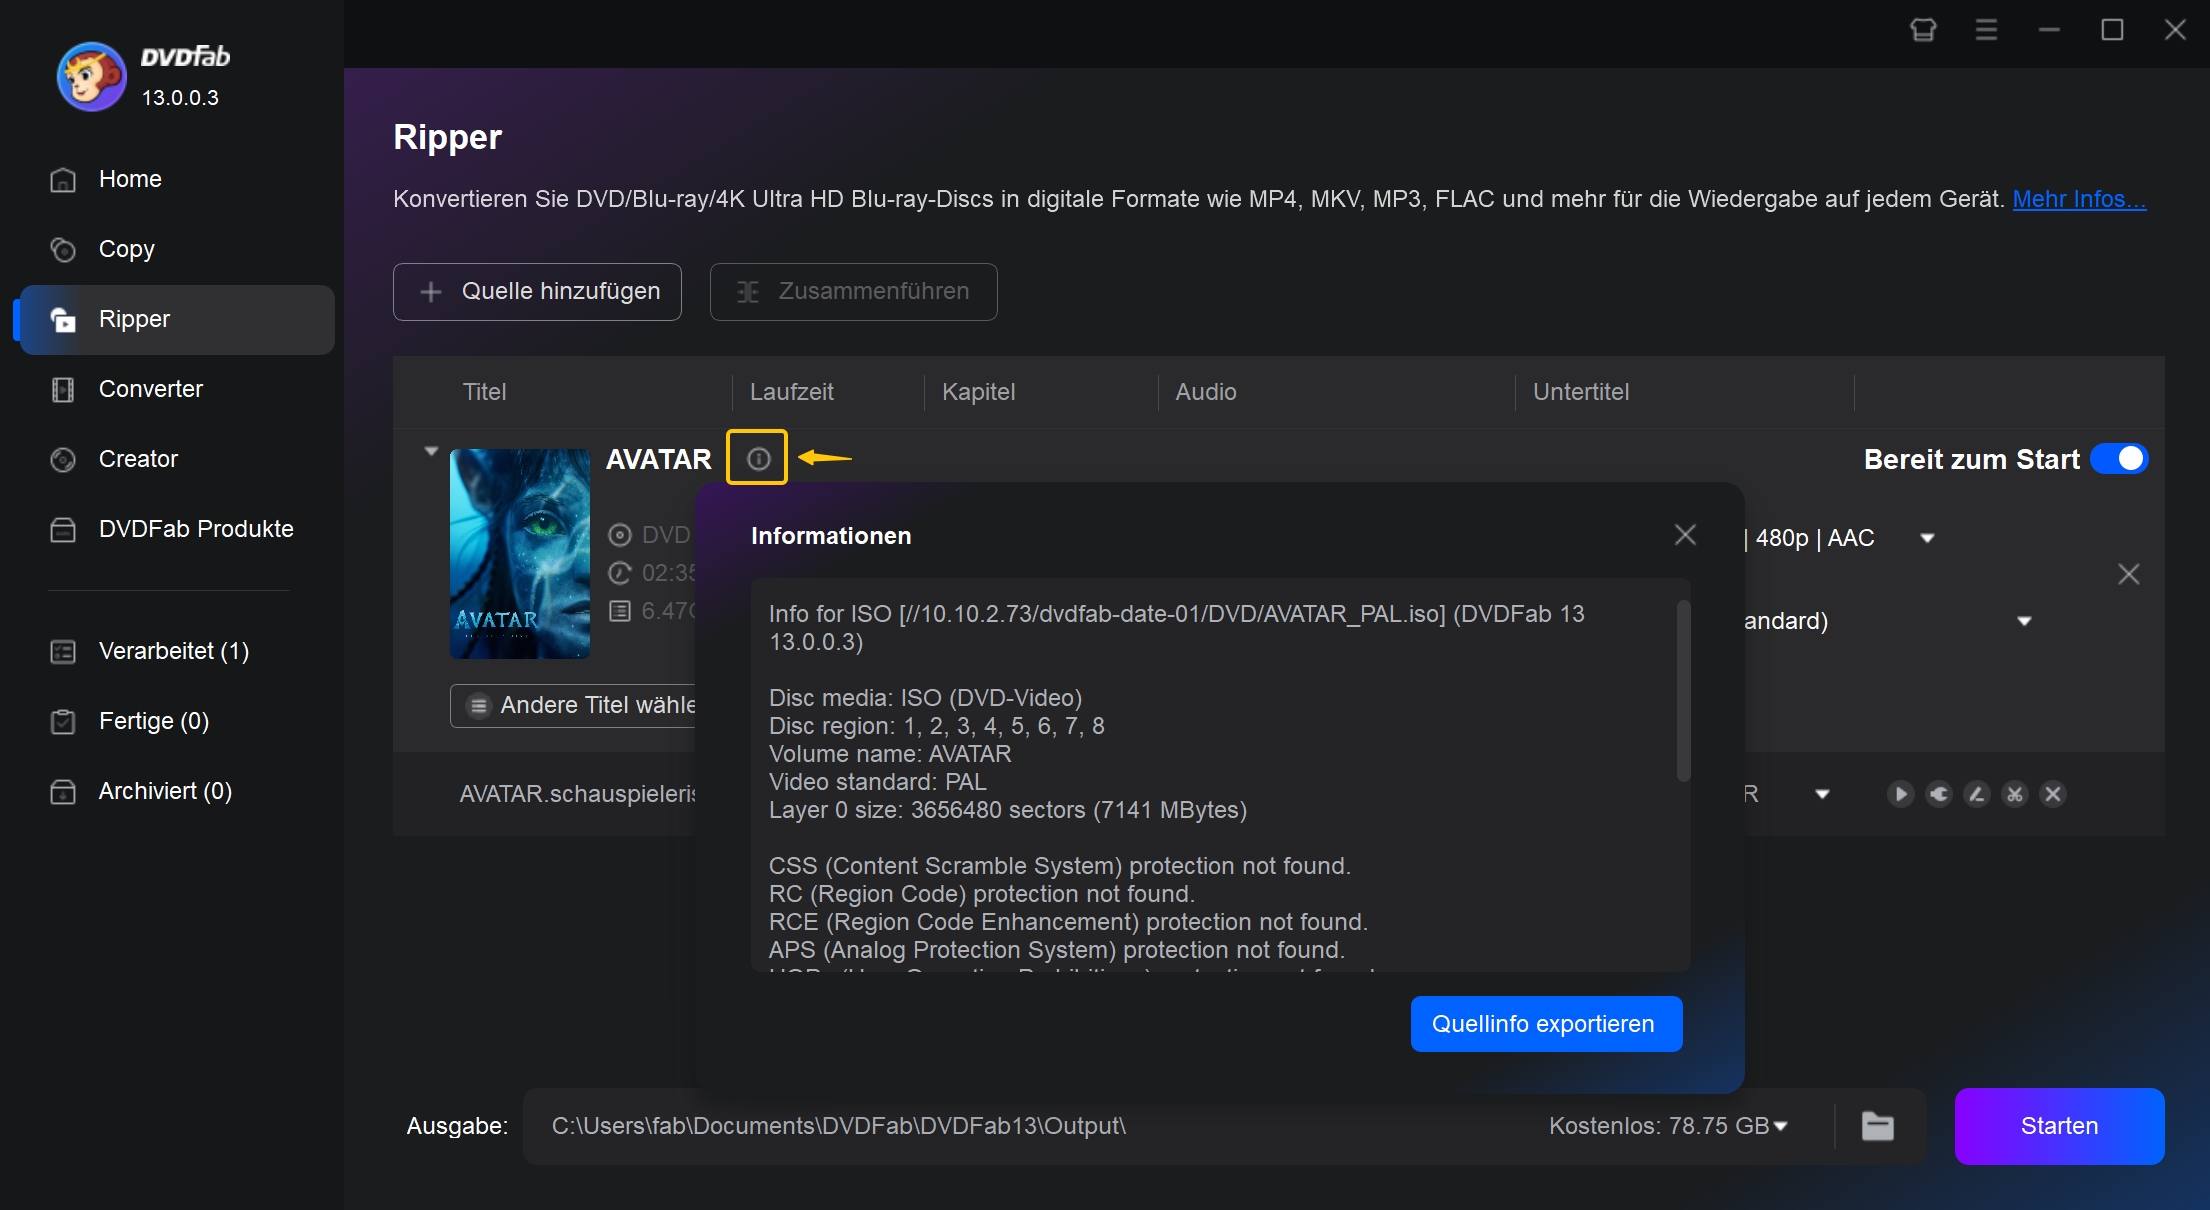Click the AVATAR.schauspieleris file name text

(x=577, y=794)
